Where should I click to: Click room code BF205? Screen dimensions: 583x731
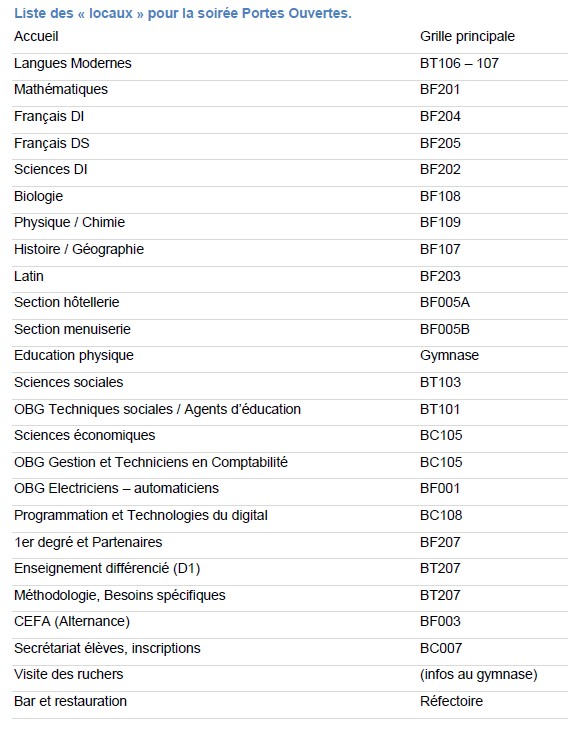[440, 143]
